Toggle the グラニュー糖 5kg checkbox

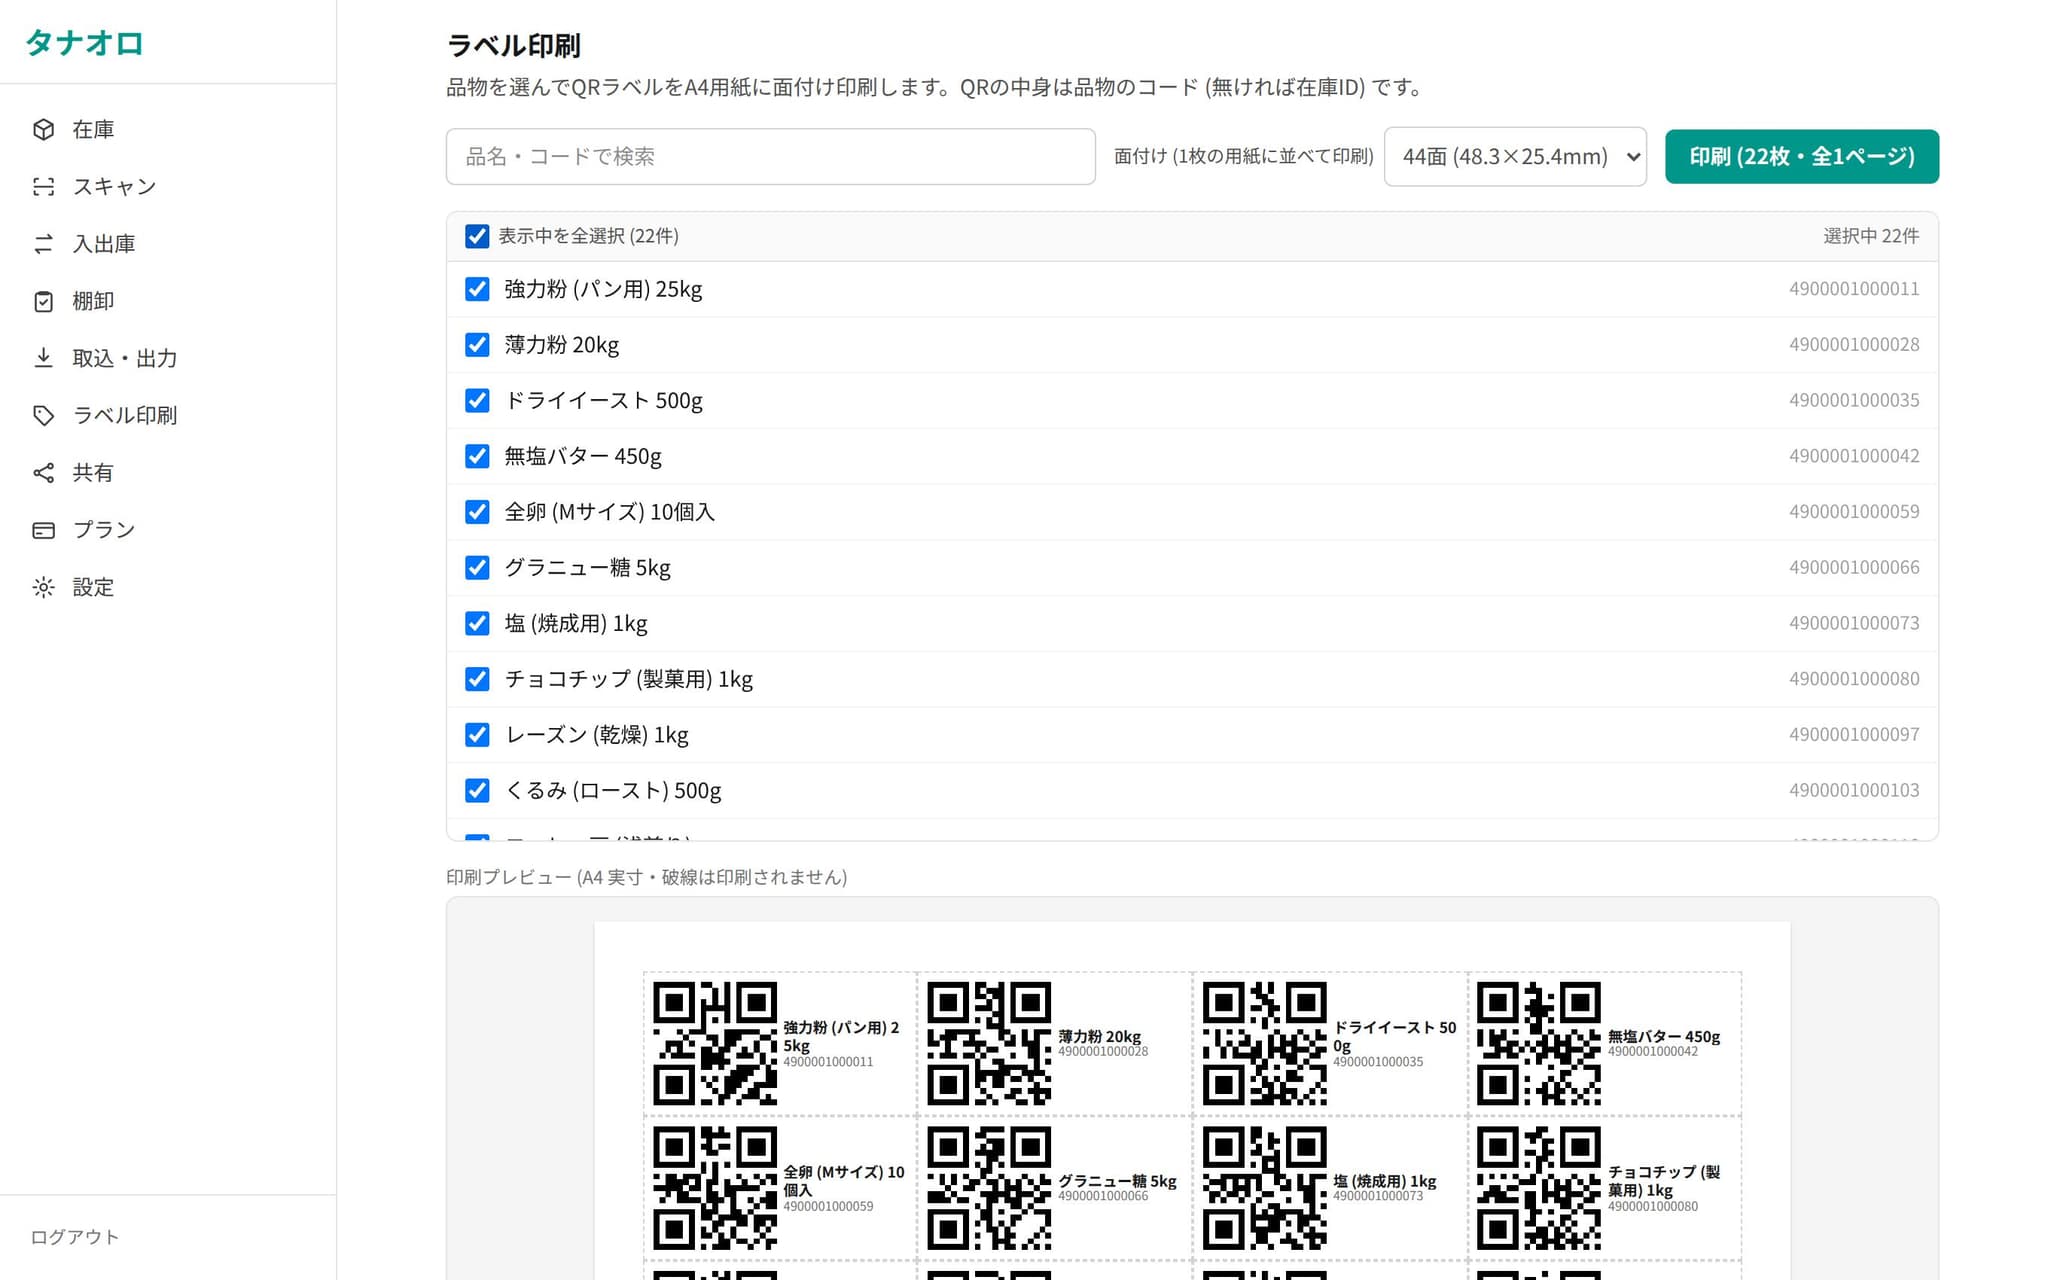[x=477, y=568]
